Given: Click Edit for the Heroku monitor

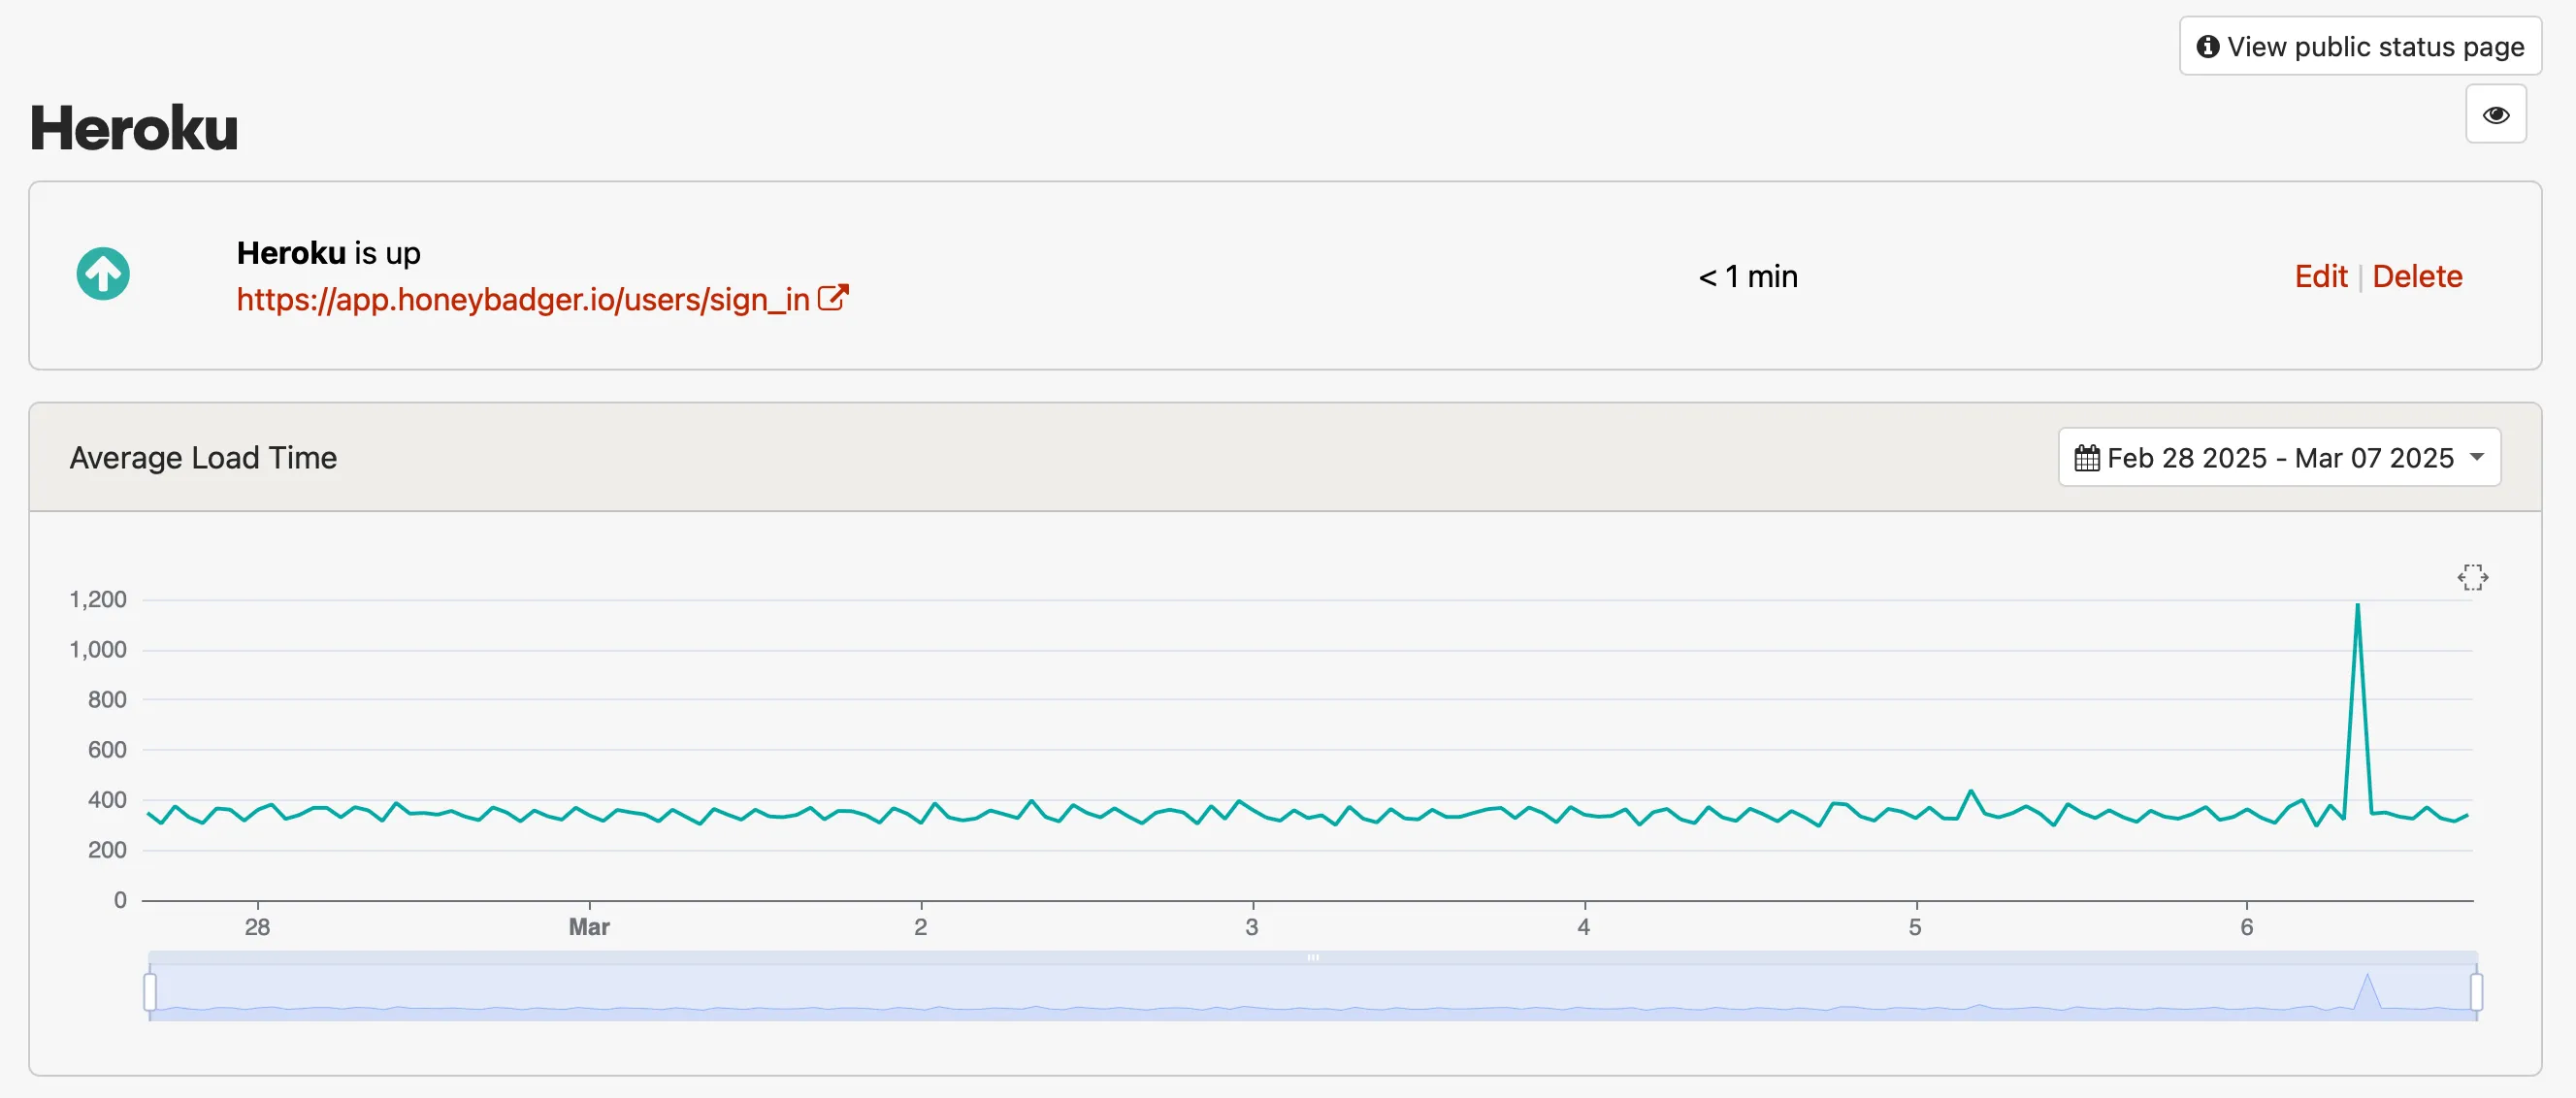Looking at the screenshot, I should tap(2320, 276).
